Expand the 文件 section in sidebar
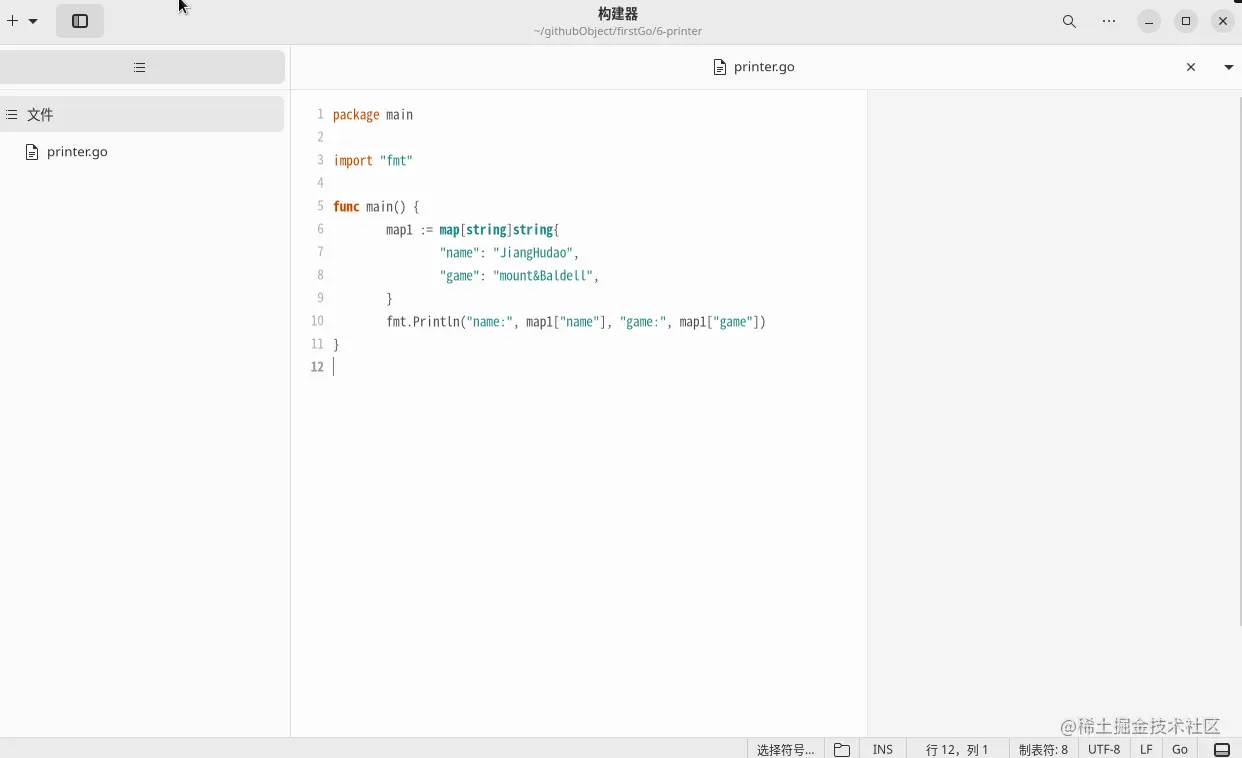Viewport: 1242px width, 758px height. 42,114
